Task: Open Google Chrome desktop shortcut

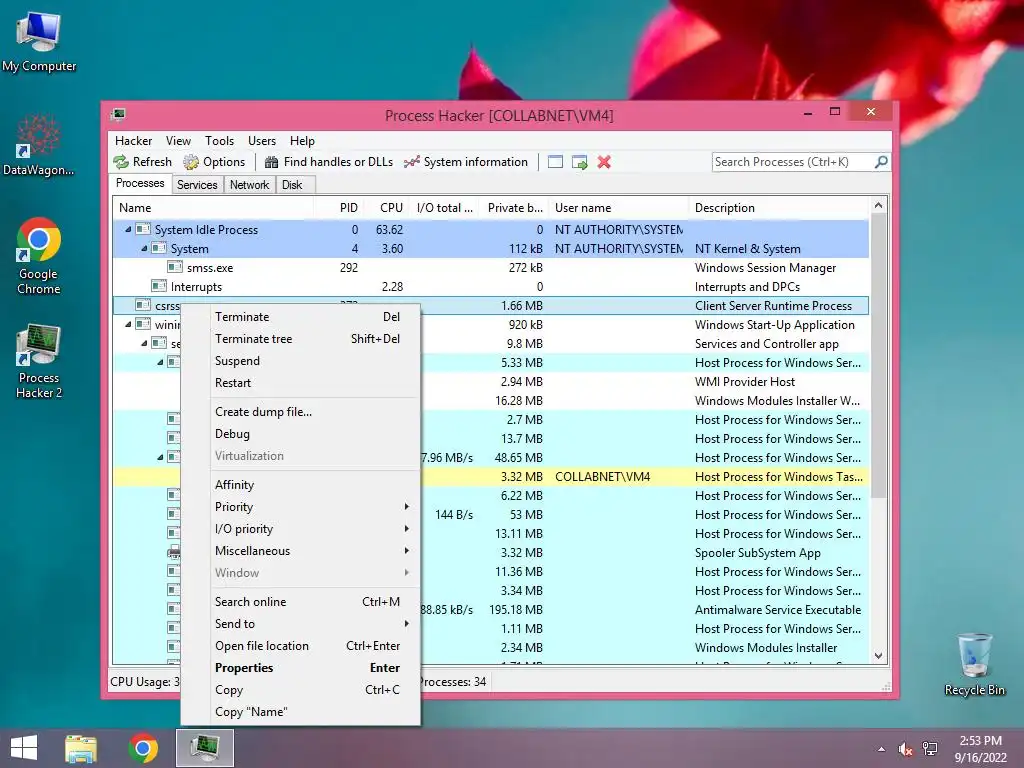Action: click(x=39, y=256)
